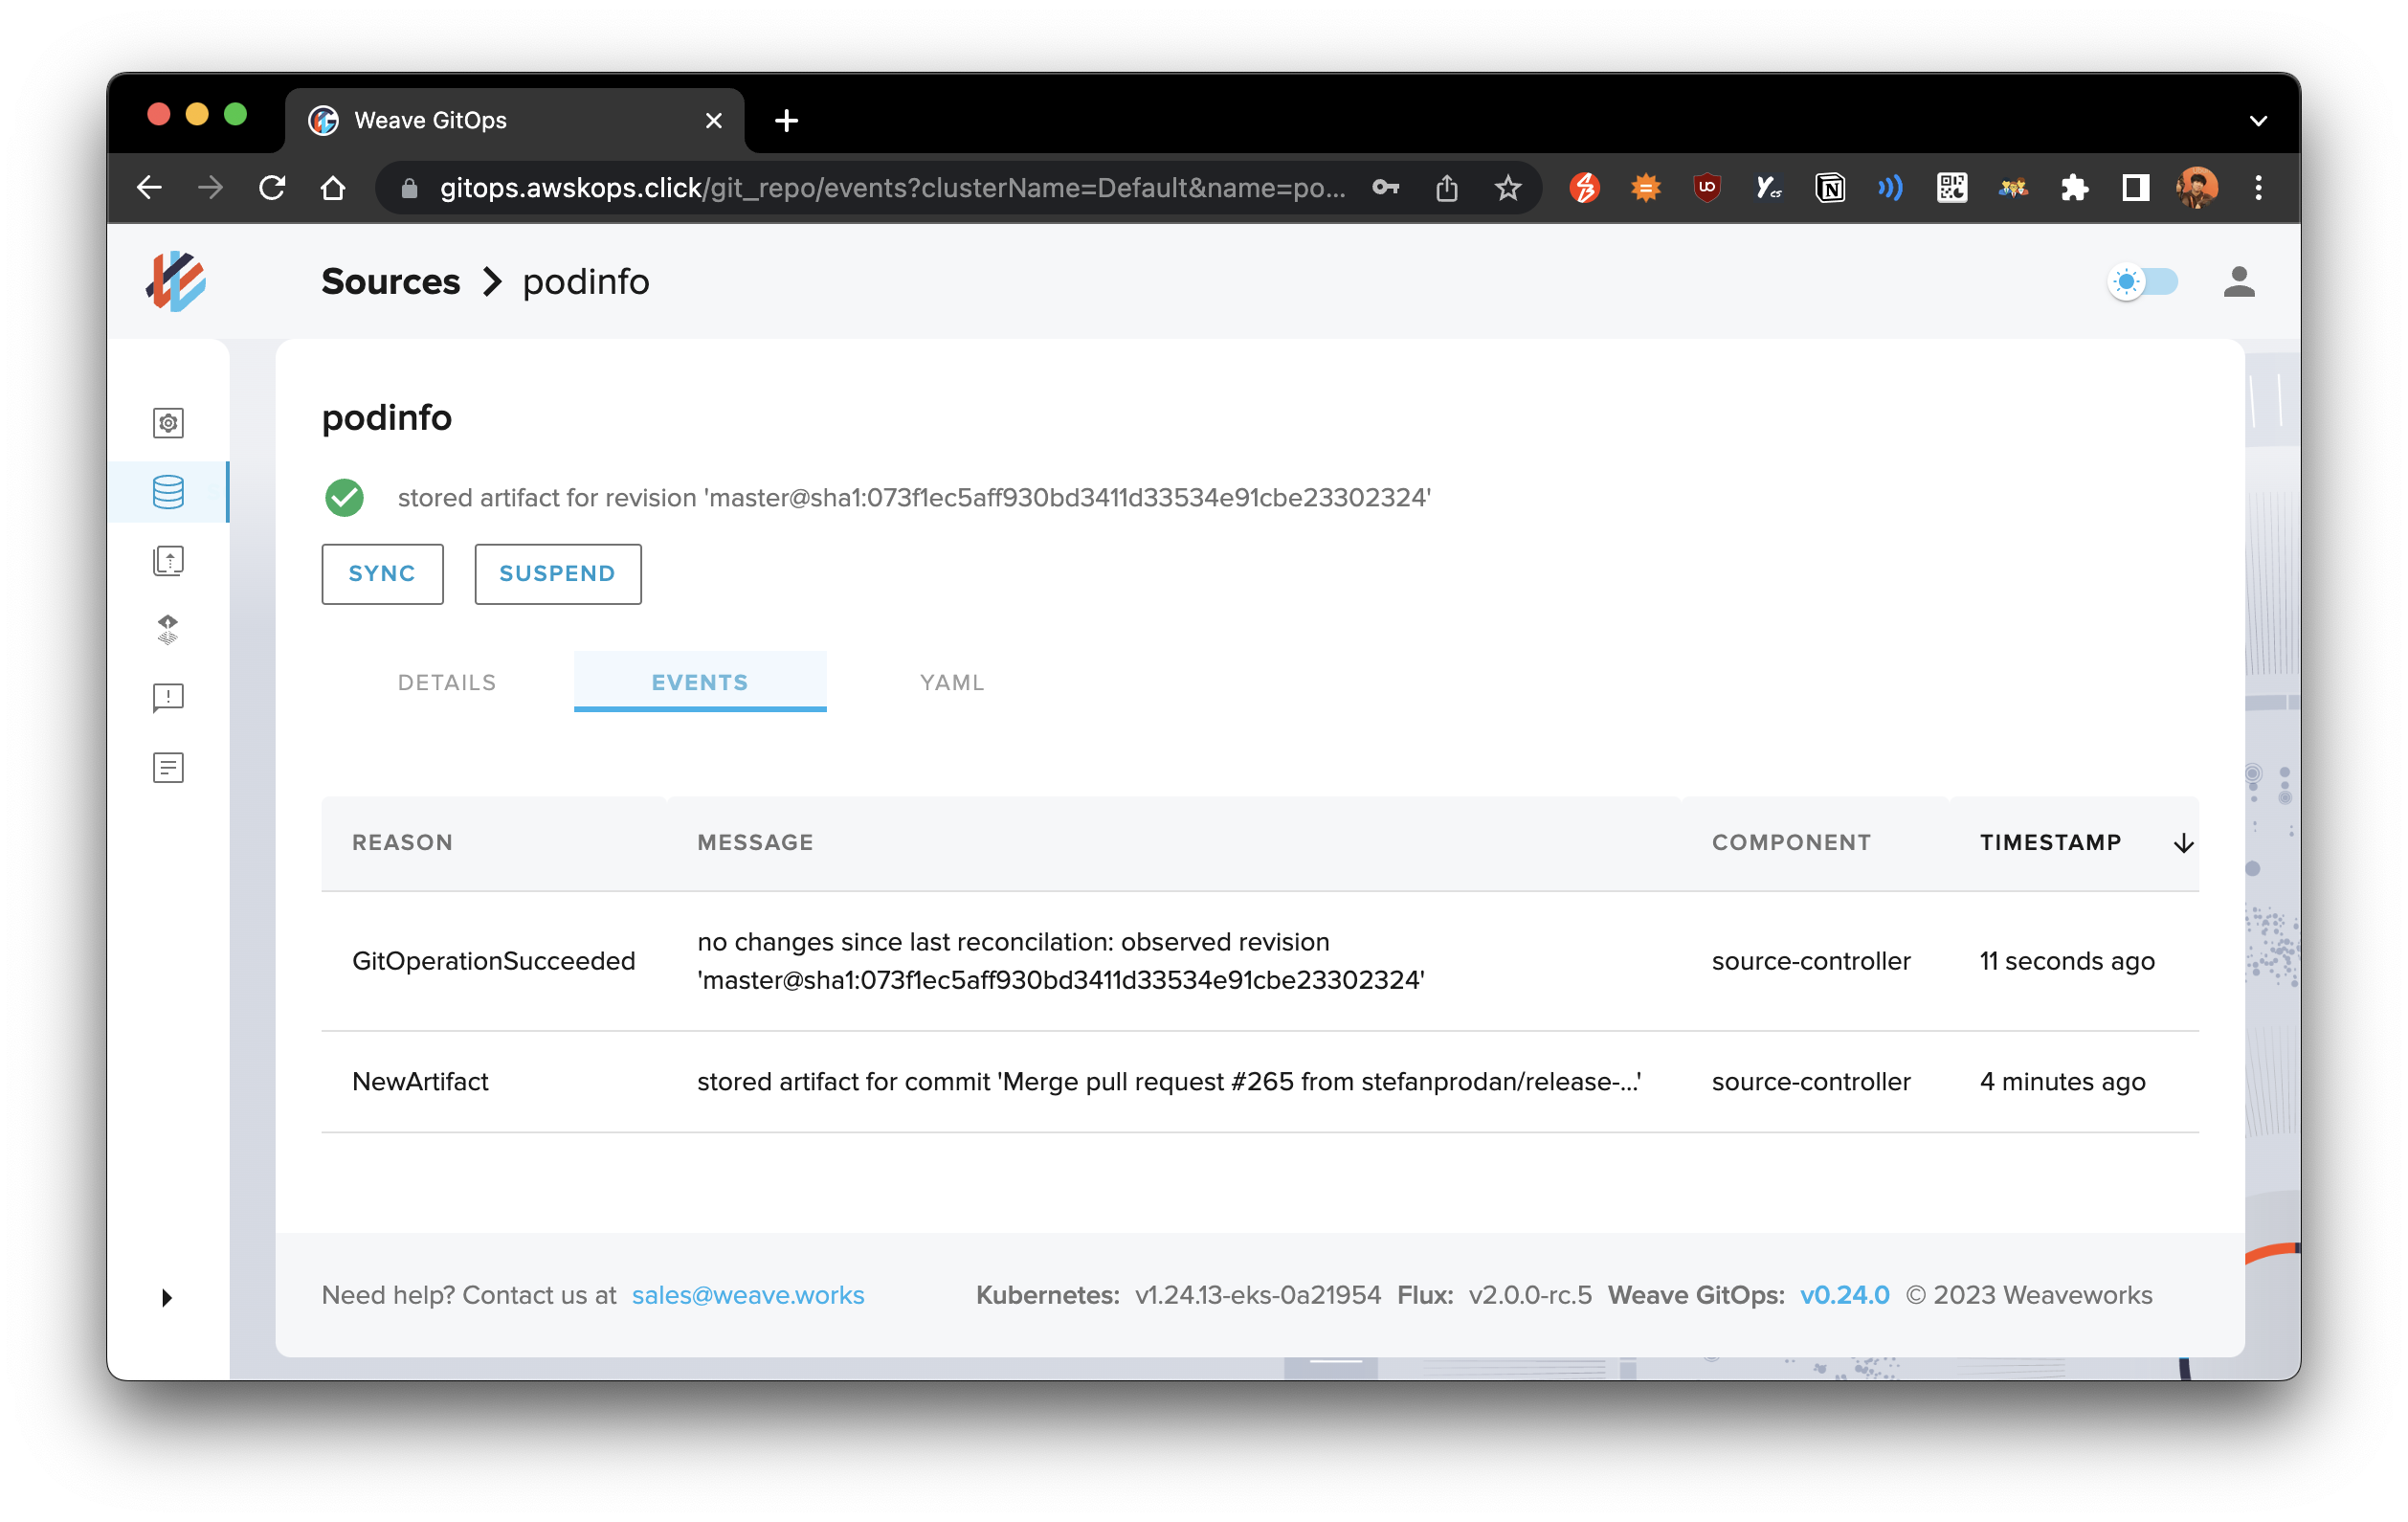The image size is (2408, 1522).
Task: Click the Y extension icon
Action: coord(1768,188)
